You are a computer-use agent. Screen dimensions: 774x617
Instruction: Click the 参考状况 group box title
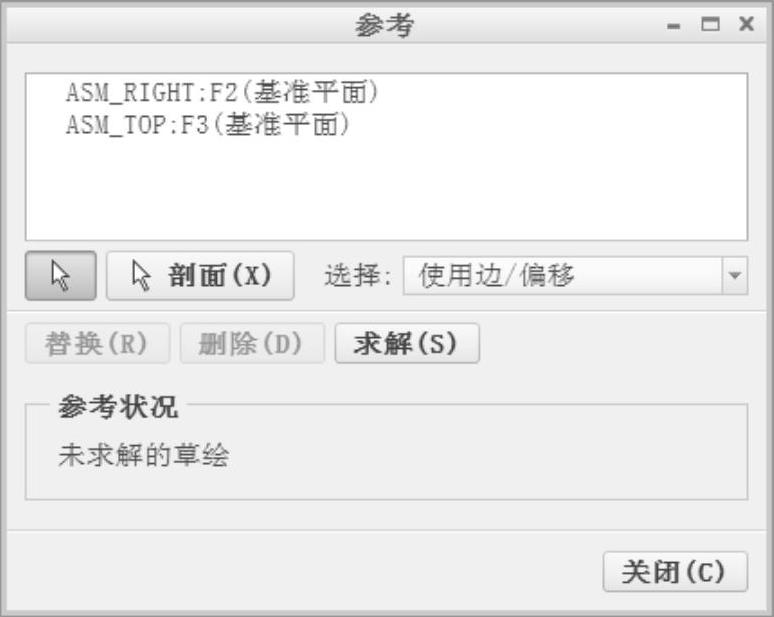[x=118, y=407]
